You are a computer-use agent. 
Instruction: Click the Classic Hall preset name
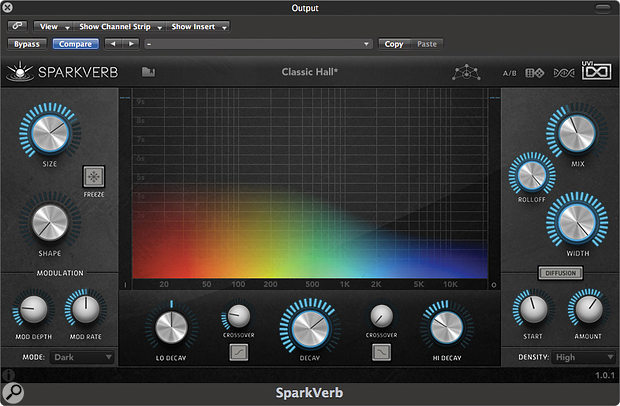[x=310, y=72]
